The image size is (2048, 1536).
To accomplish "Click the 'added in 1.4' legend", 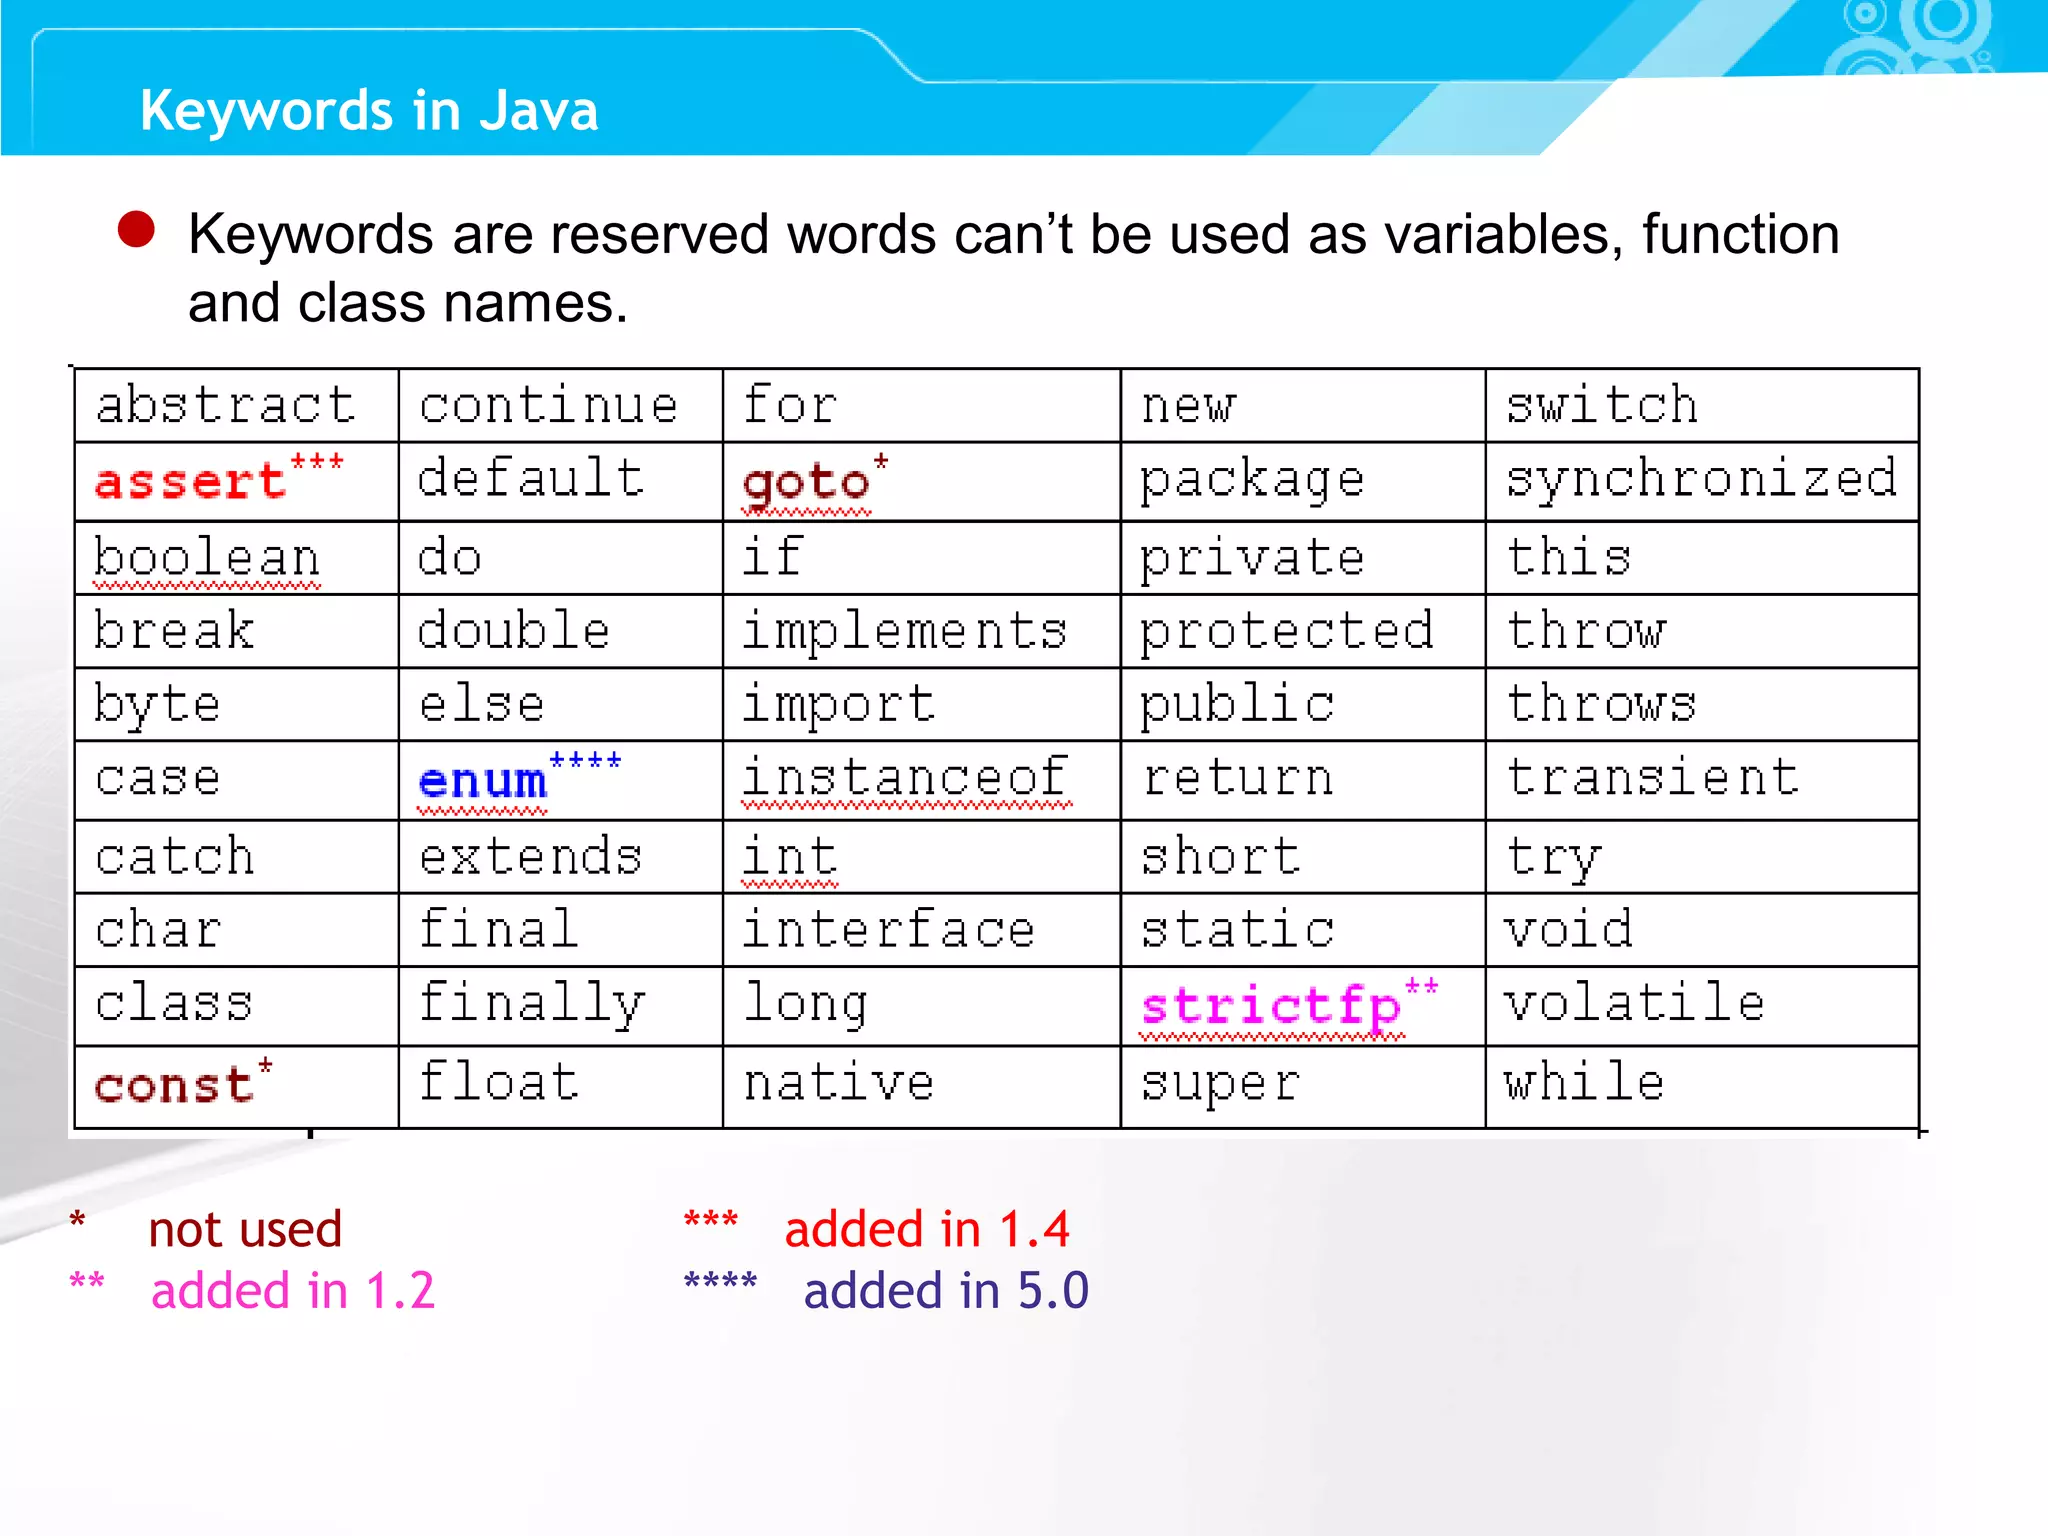I will (927, 1229).
